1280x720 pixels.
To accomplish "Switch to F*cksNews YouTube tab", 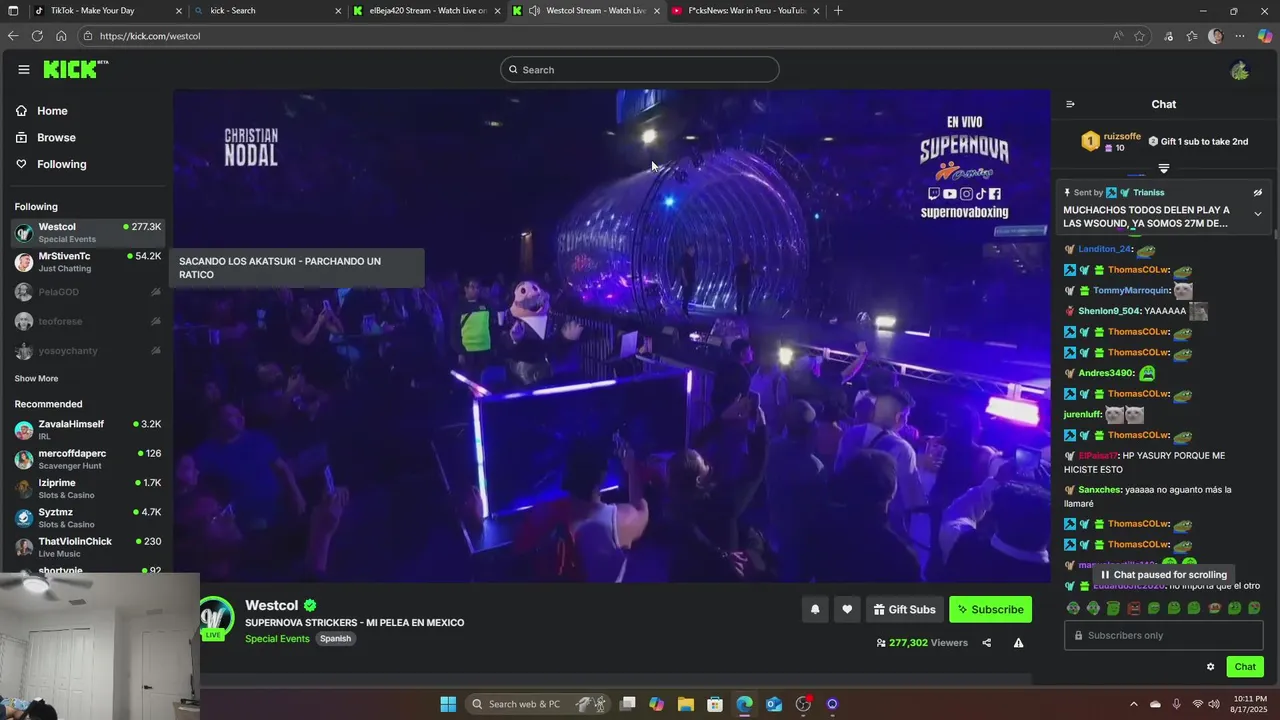I will pyautogui.click(x=747, y=11).
